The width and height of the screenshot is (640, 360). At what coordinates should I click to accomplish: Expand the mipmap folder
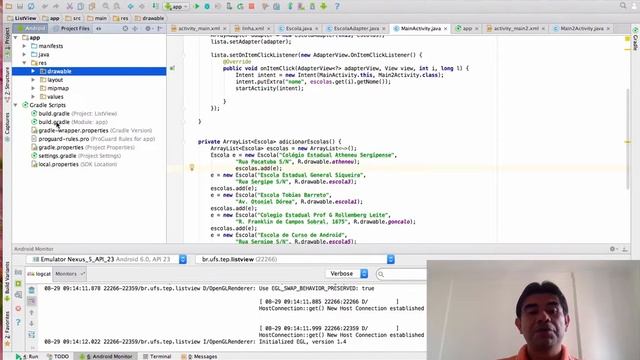point(33,88)
